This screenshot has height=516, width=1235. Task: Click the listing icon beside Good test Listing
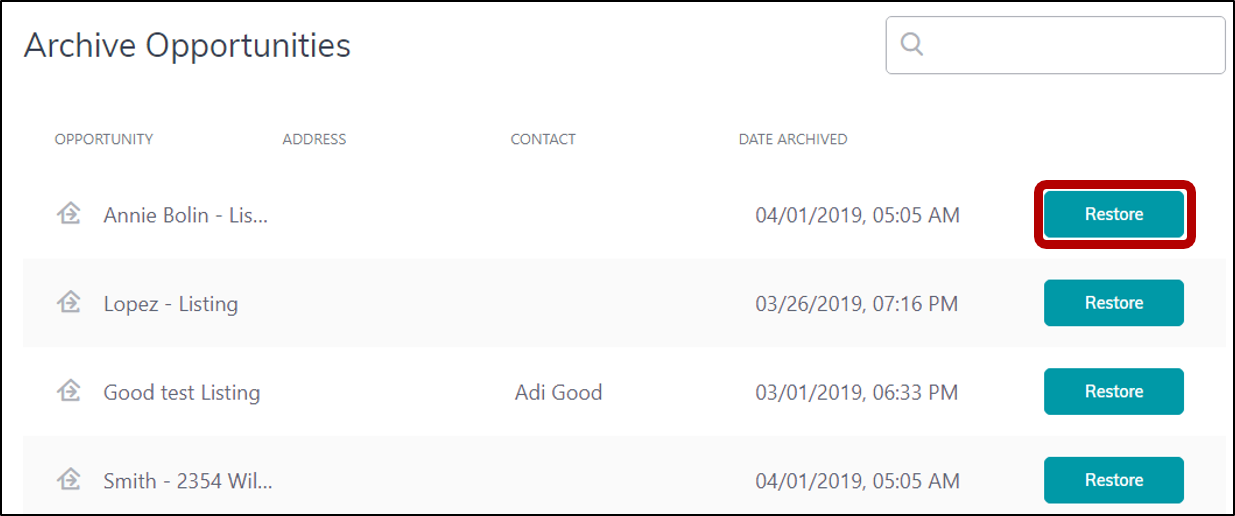pyautogui.click(x=69, y=392)
